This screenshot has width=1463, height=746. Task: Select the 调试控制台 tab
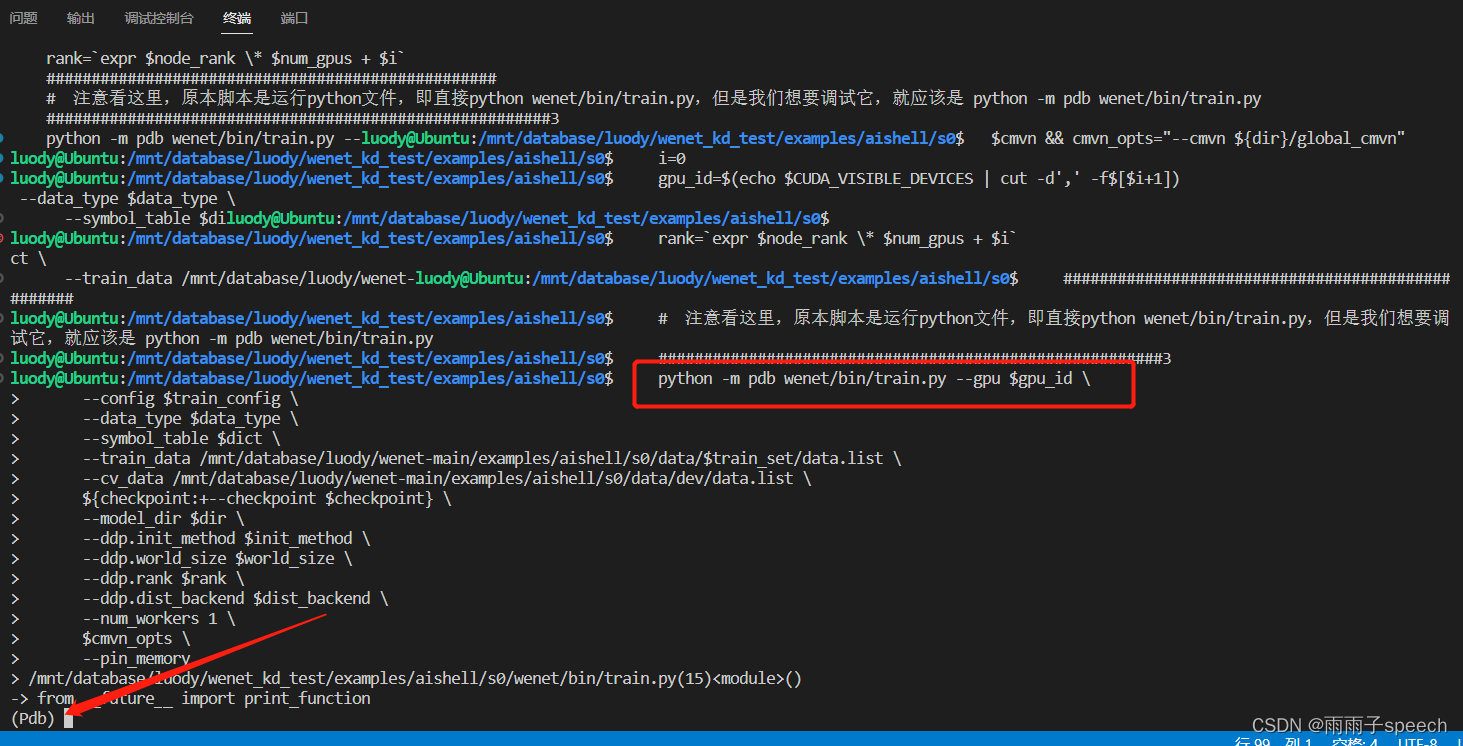click(x=160, y=18)
